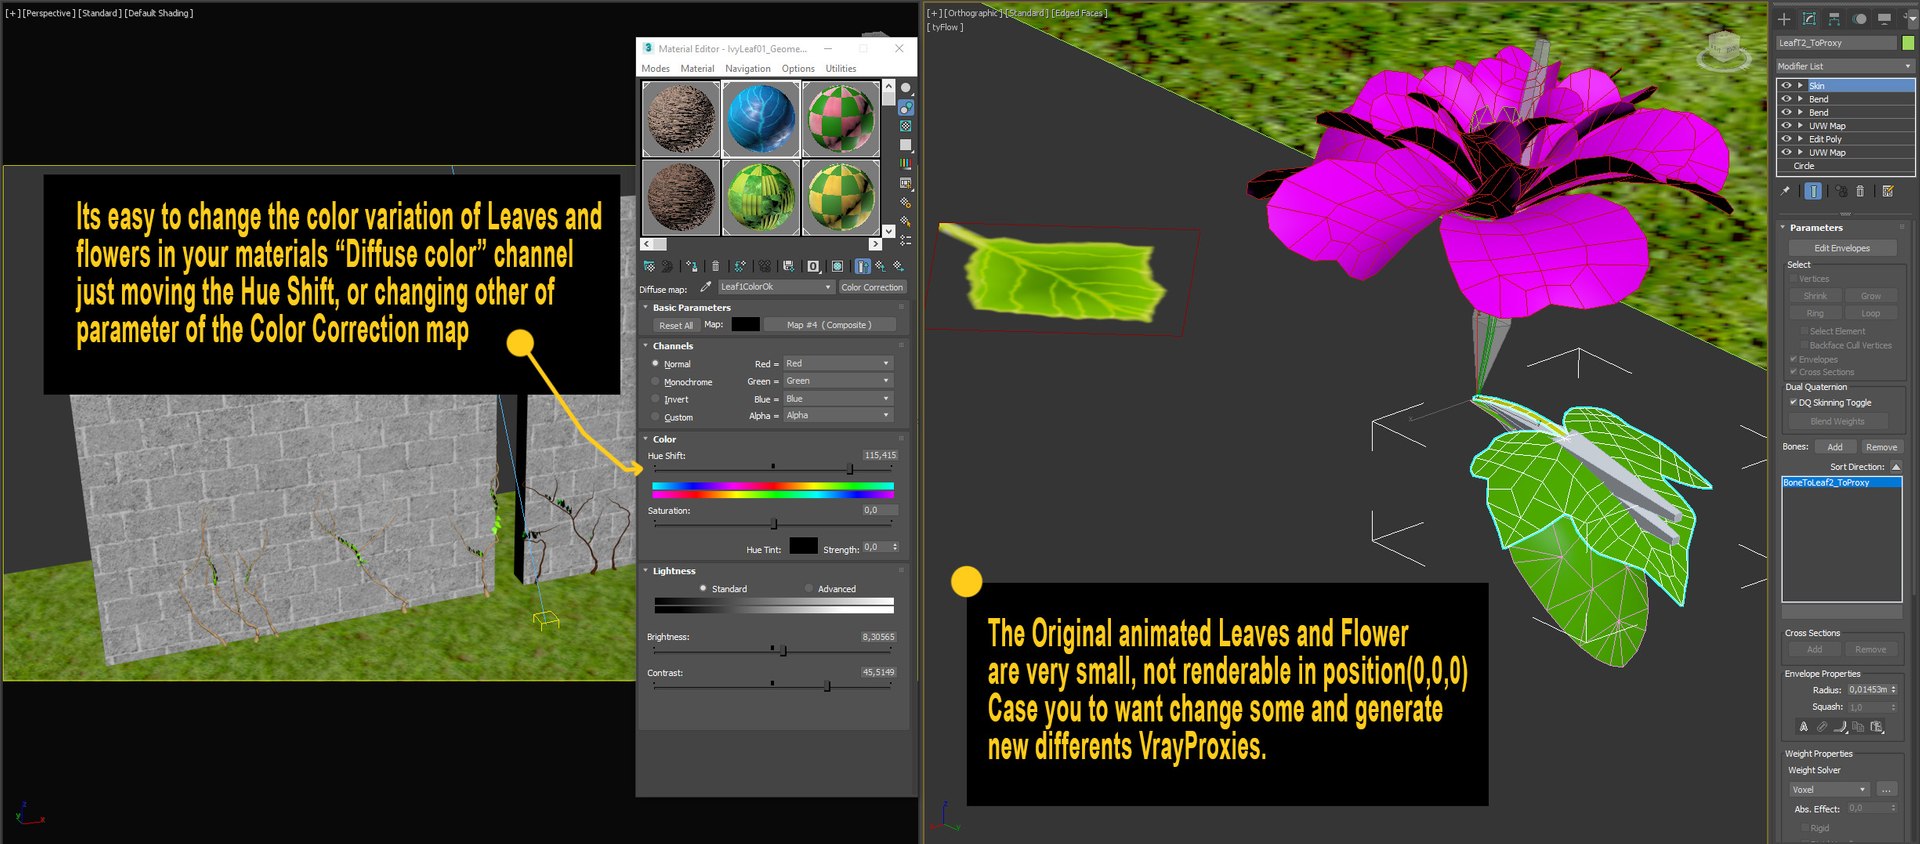Toggle eye visibility for Edit Poly modifier
Viewport: 1920px width, 844px height.
(x=1786, y=139)
